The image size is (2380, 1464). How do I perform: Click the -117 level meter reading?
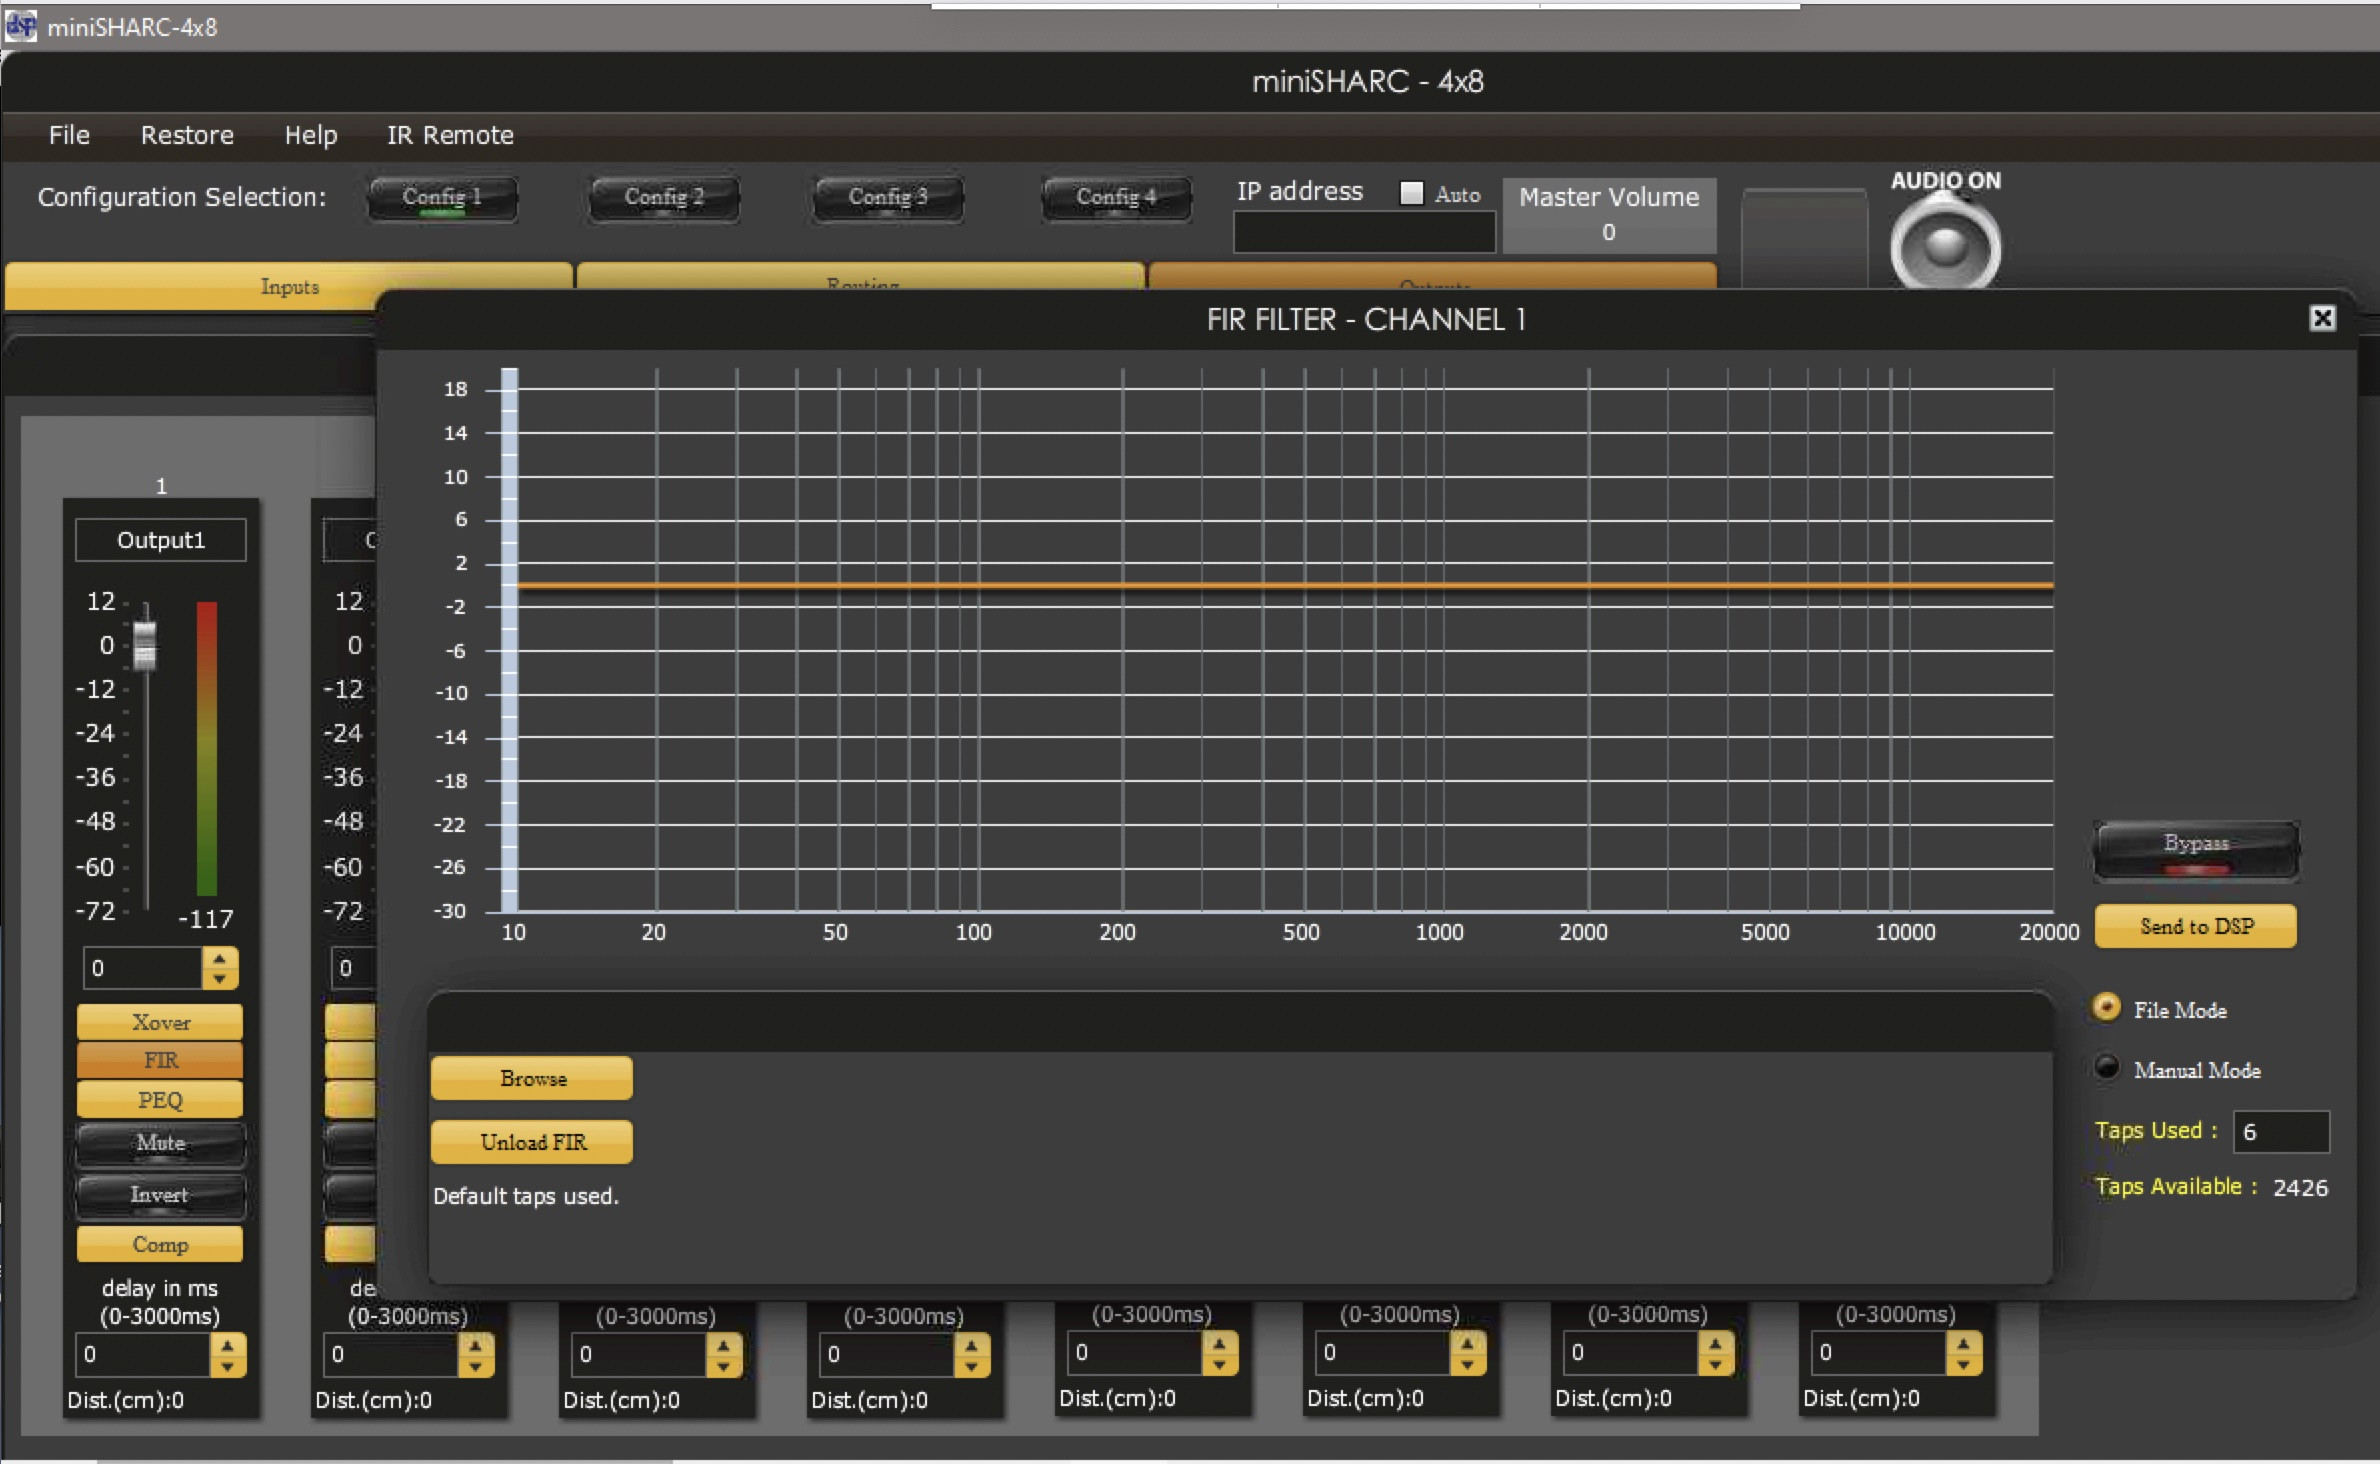tap(206, 919)
